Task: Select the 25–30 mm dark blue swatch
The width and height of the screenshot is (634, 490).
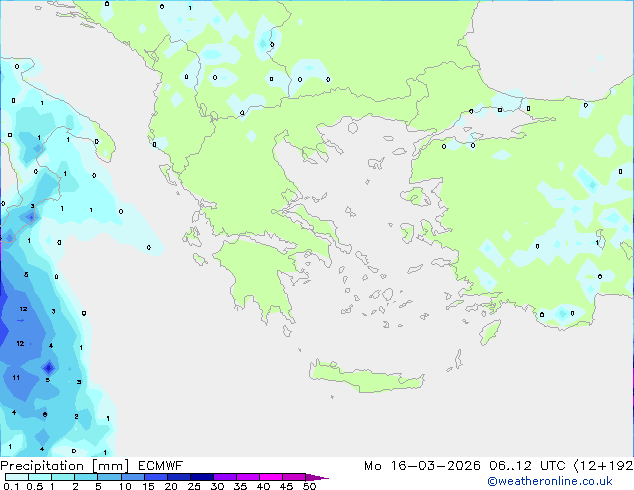Action: coord(202,477)
